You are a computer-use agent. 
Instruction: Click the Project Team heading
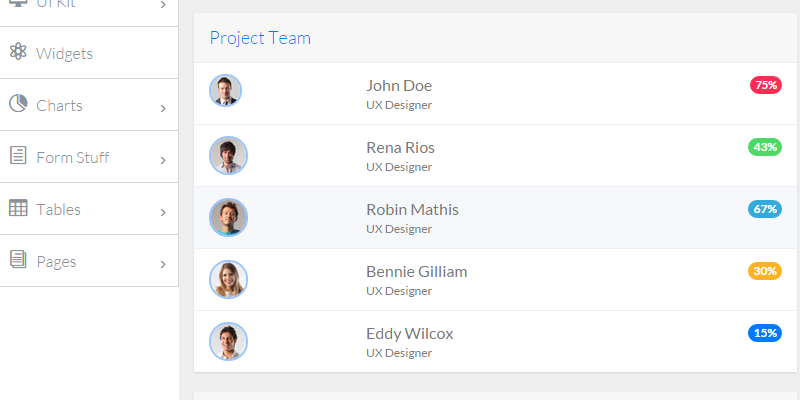coord(260,38)
